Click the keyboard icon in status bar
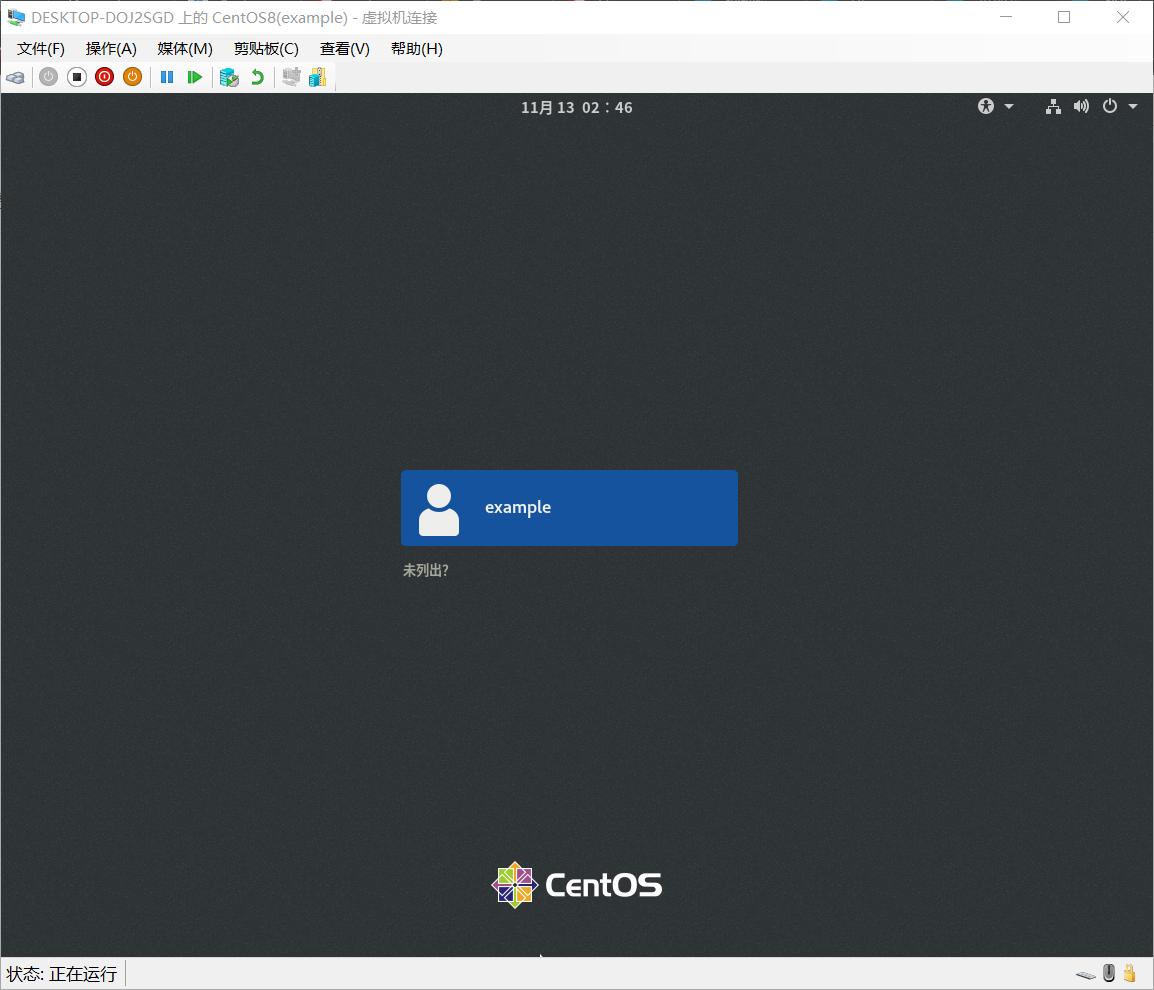The image size is (1154, 990). click(x=1086, y=975)
